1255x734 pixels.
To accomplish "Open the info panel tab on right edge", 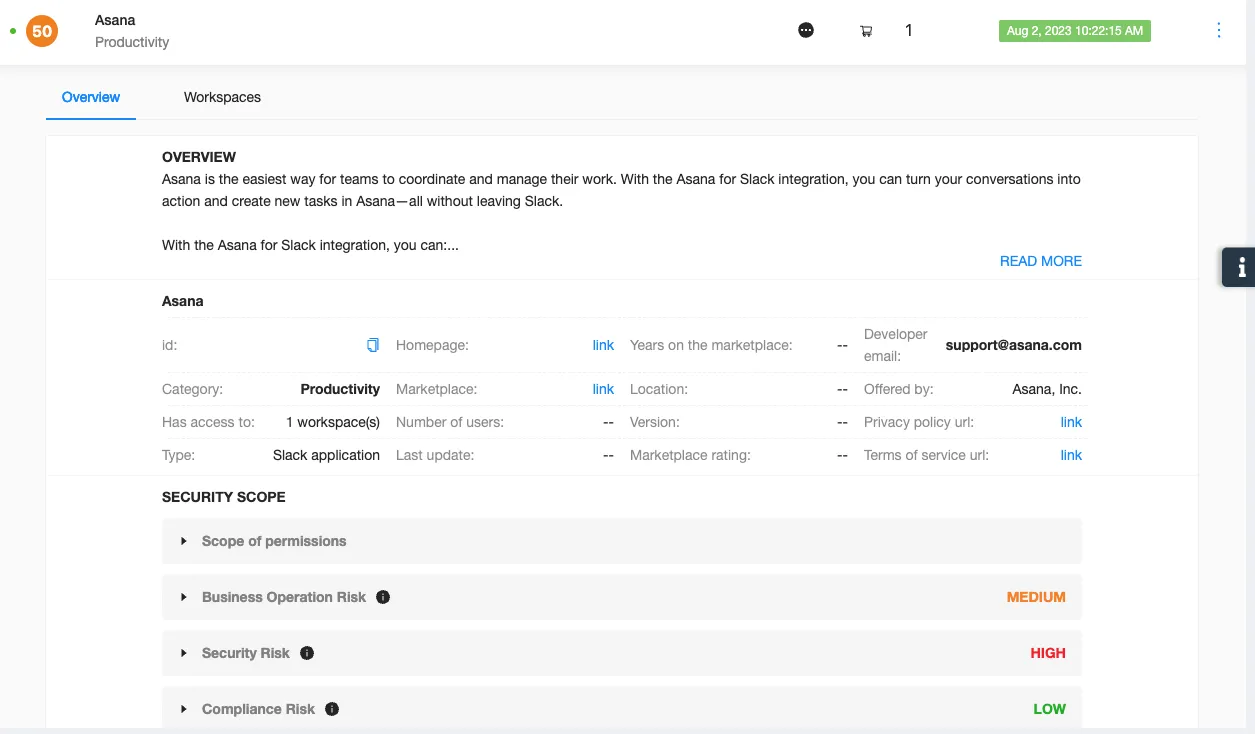I will (x=1240, y=267).
